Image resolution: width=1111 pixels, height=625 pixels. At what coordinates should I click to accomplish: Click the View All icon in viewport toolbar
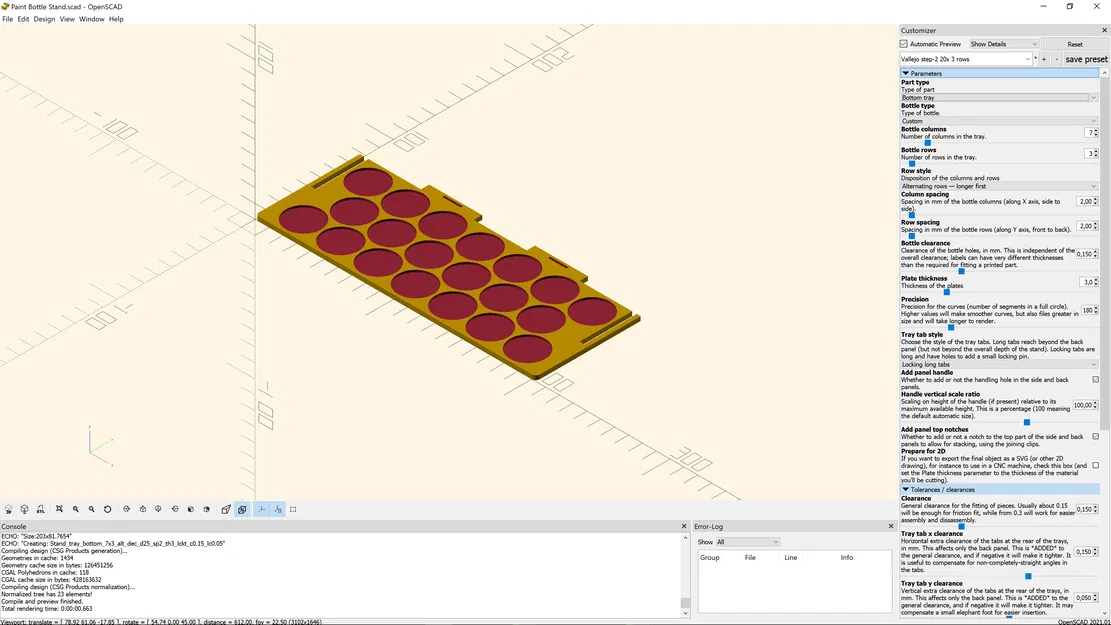pyautogui.click(x=58, y=509)
